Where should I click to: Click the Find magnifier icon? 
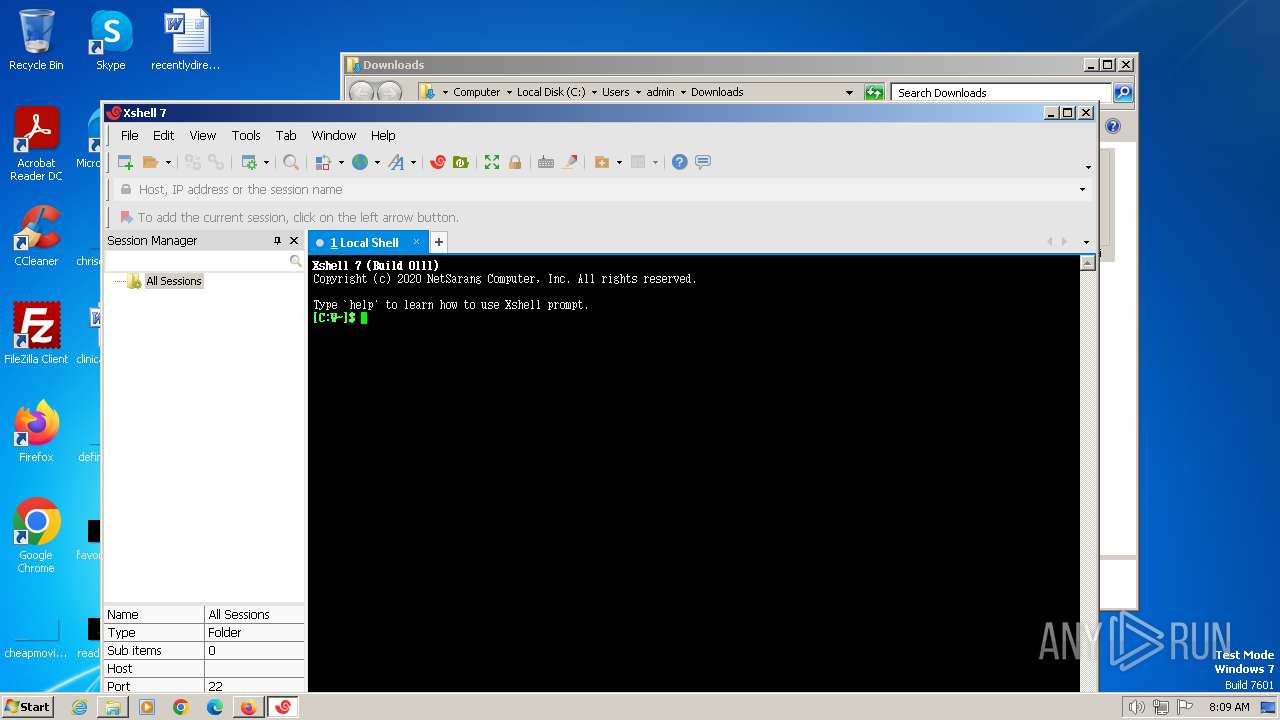pyautogui.click(x=290, y=162)
